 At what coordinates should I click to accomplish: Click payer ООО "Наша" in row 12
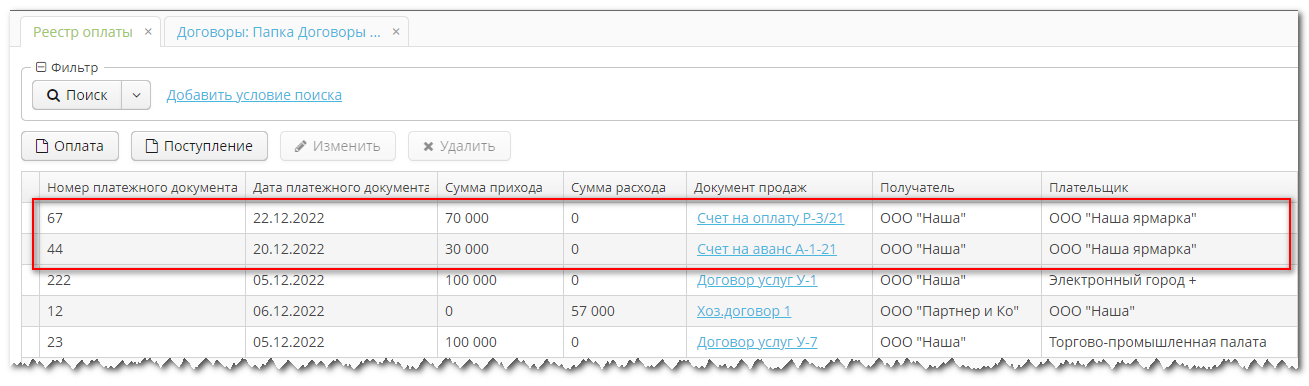click(1170, 311)
